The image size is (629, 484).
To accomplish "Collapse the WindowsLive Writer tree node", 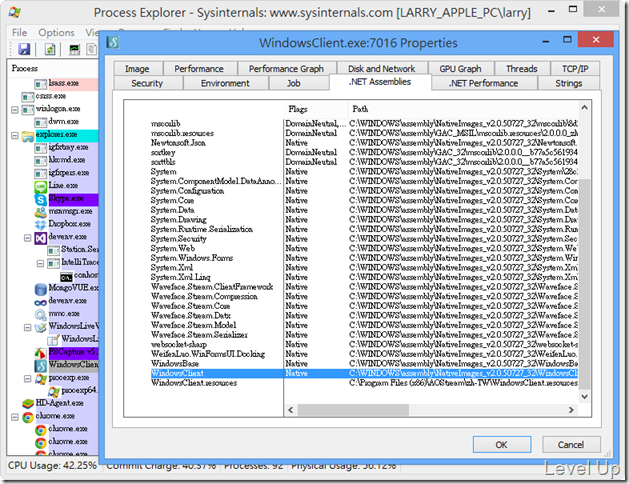I will (x=28, y=327).
